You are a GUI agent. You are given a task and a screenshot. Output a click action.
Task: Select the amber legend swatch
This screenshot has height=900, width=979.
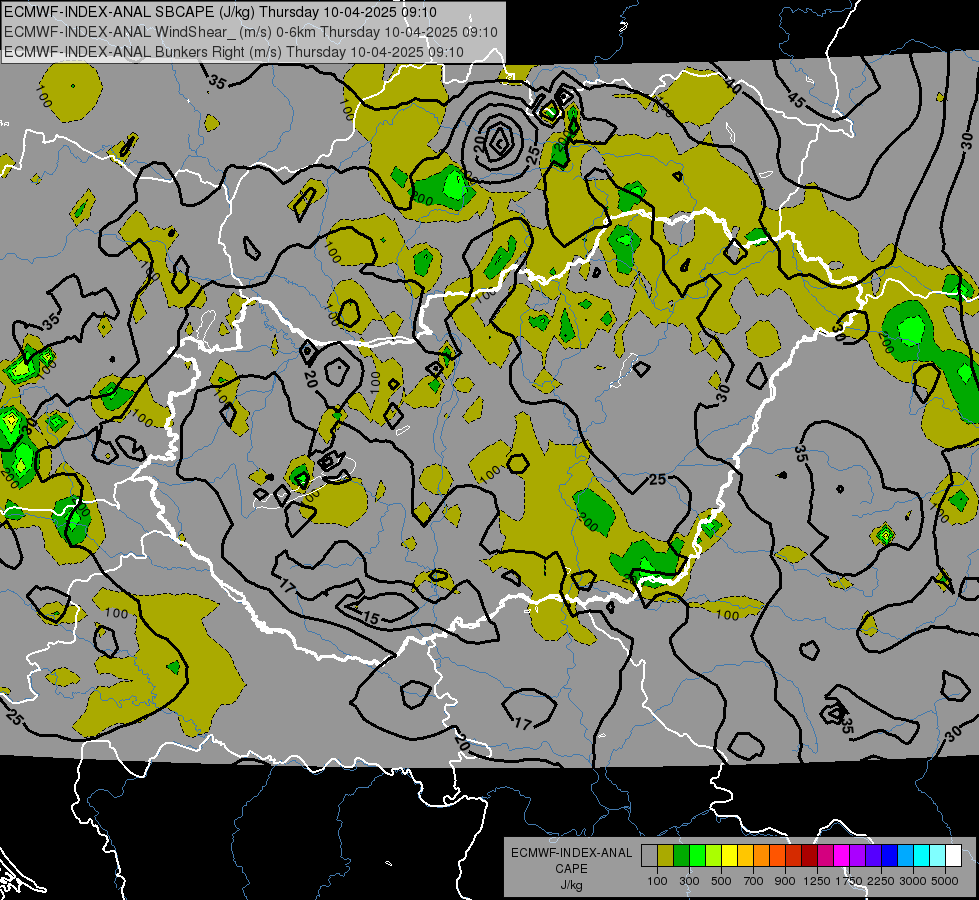point(745,856)
